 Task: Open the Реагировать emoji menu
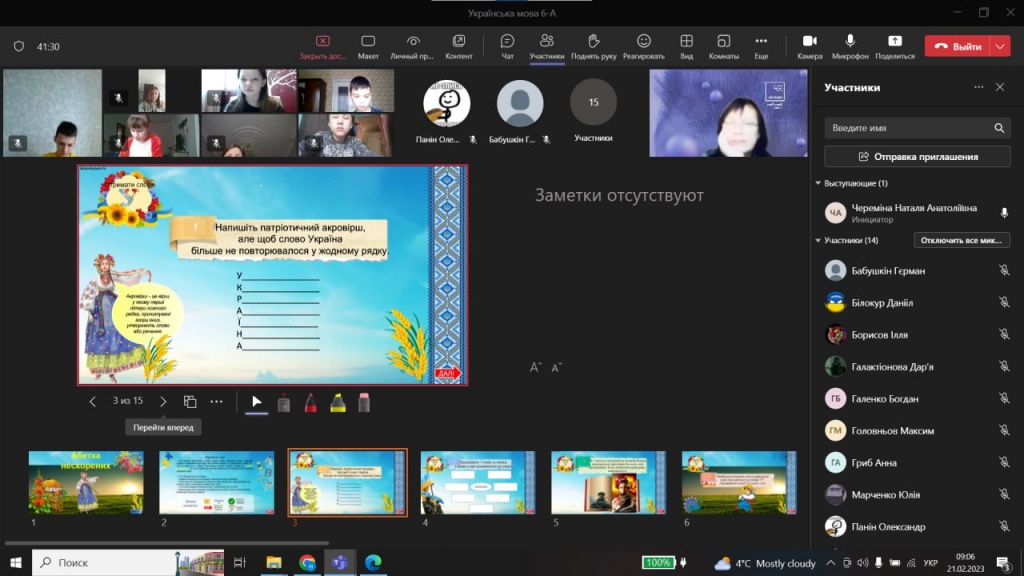tap(644, 46)
